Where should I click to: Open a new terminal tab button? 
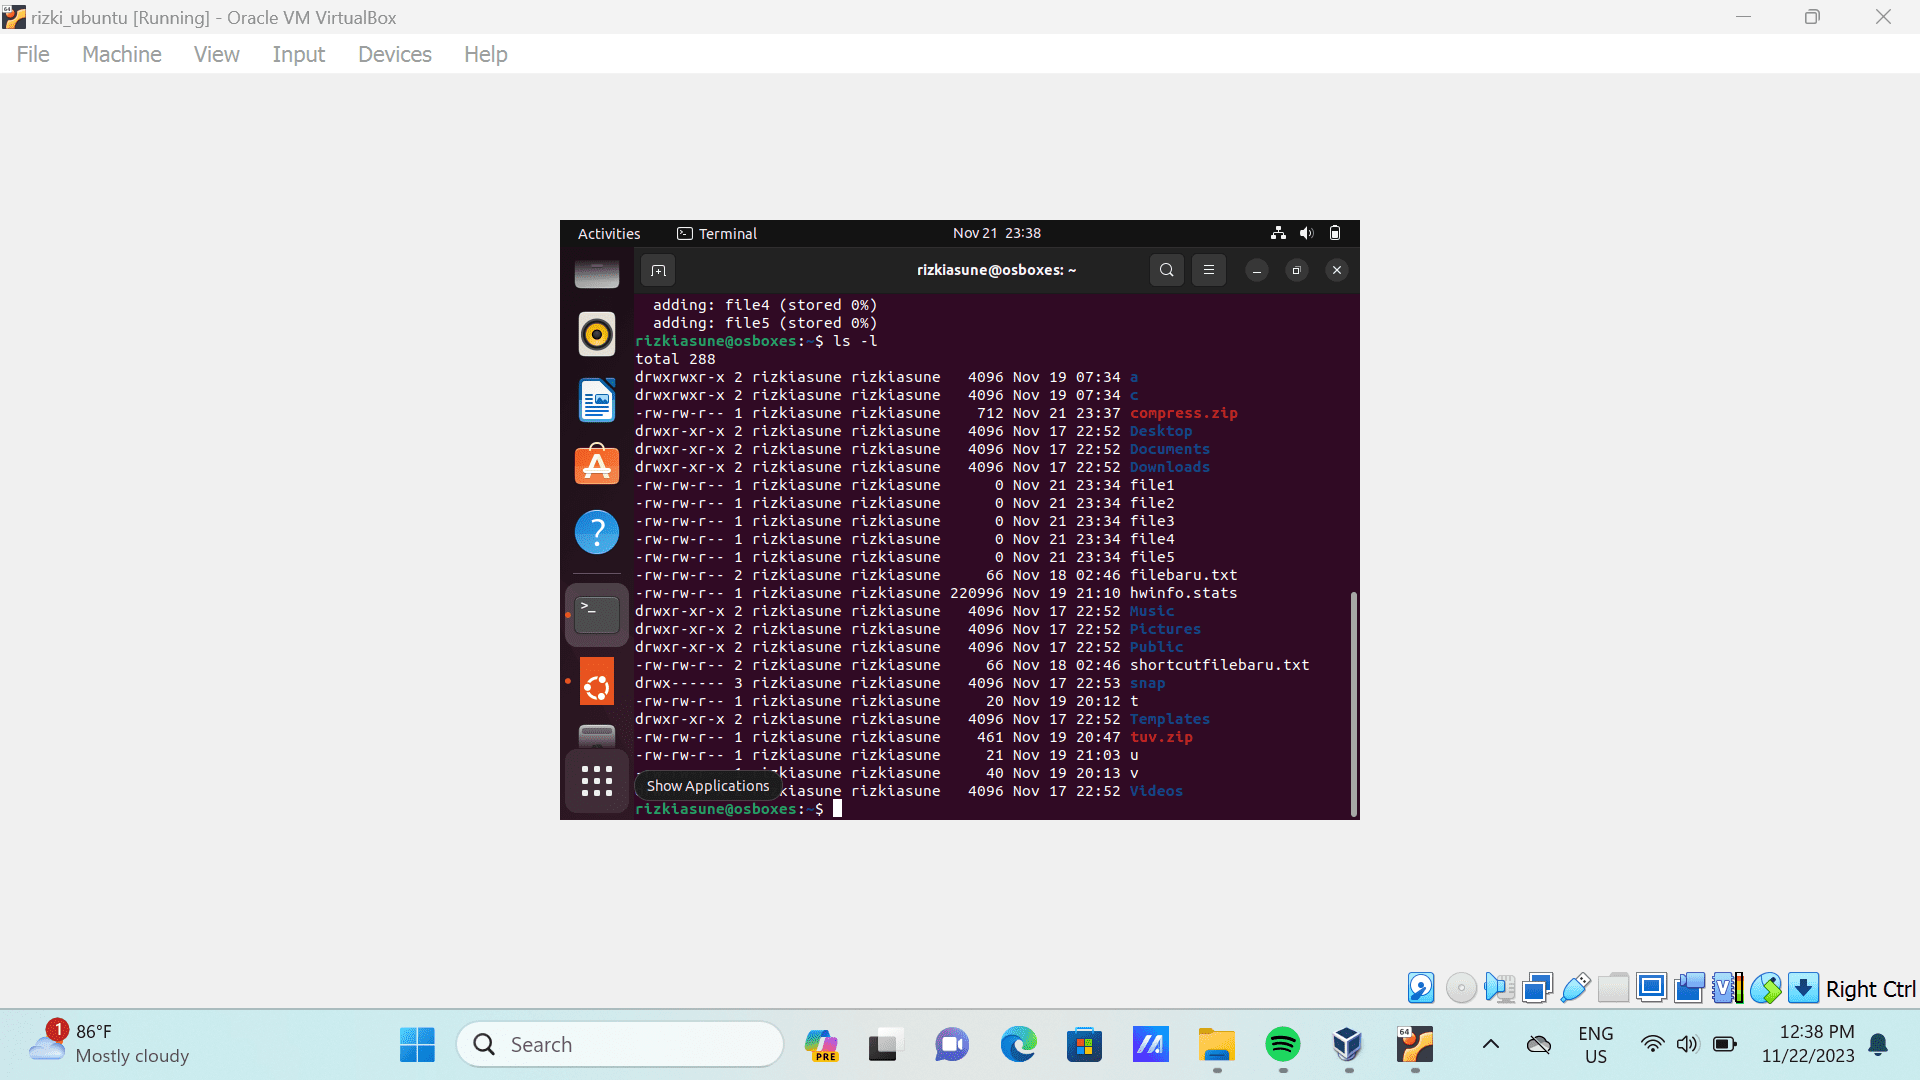click(x=658, y=270)
